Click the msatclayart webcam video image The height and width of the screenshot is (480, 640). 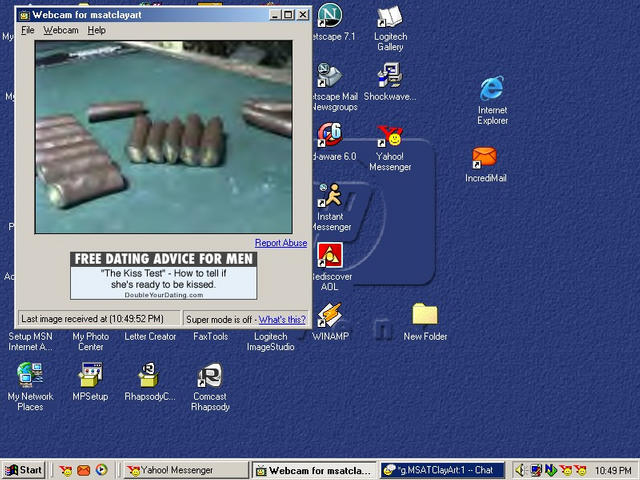tap(164, 137)
